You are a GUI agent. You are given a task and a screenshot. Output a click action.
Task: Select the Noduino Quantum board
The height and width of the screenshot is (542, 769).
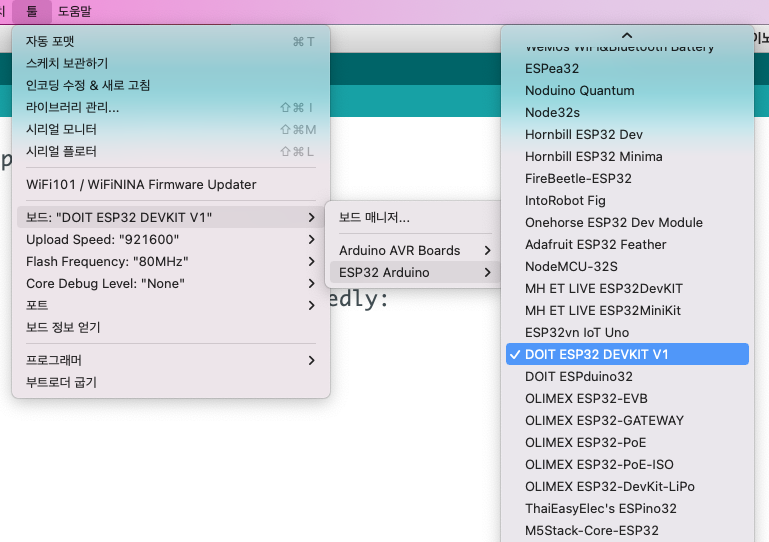click(x=627, y=91)
